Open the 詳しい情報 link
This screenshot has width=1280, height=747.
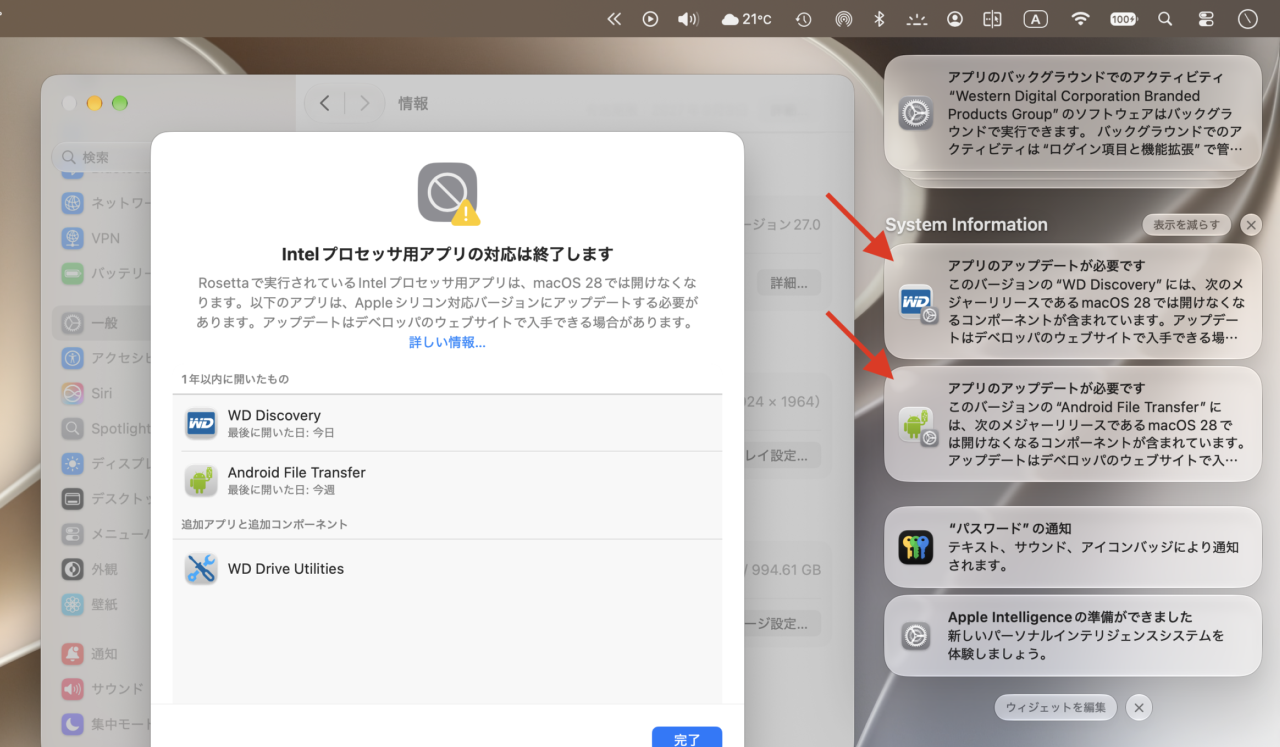click(447, 342)
